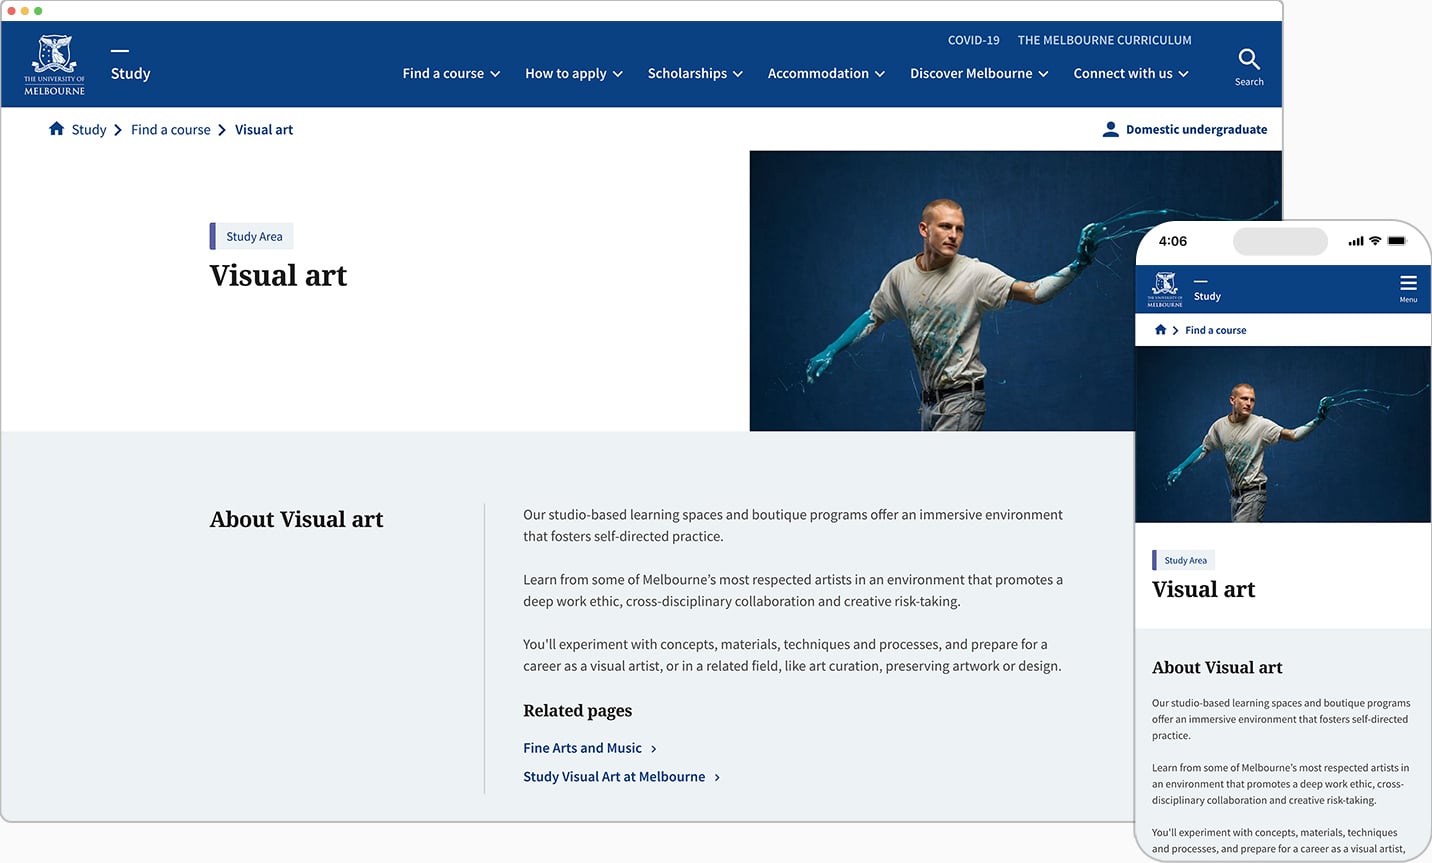This screenshot has width=1432, height=863.
Task: Click Find a course in desktop breadcrumb
Action: (x=171, y=130)
